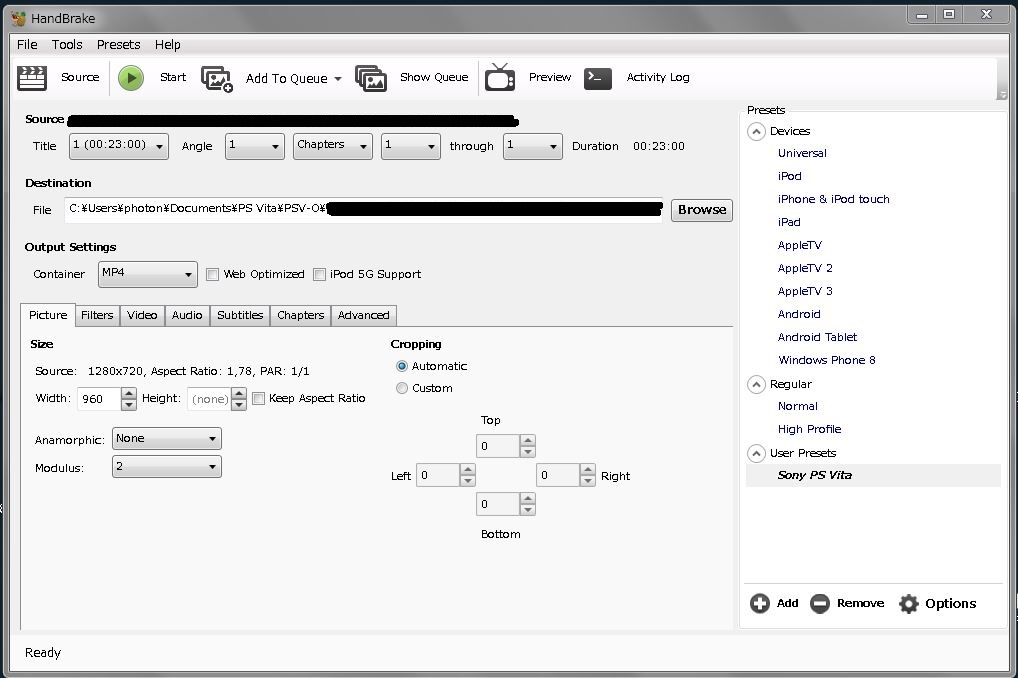Increase the Top crop value

tap(527, 441)
